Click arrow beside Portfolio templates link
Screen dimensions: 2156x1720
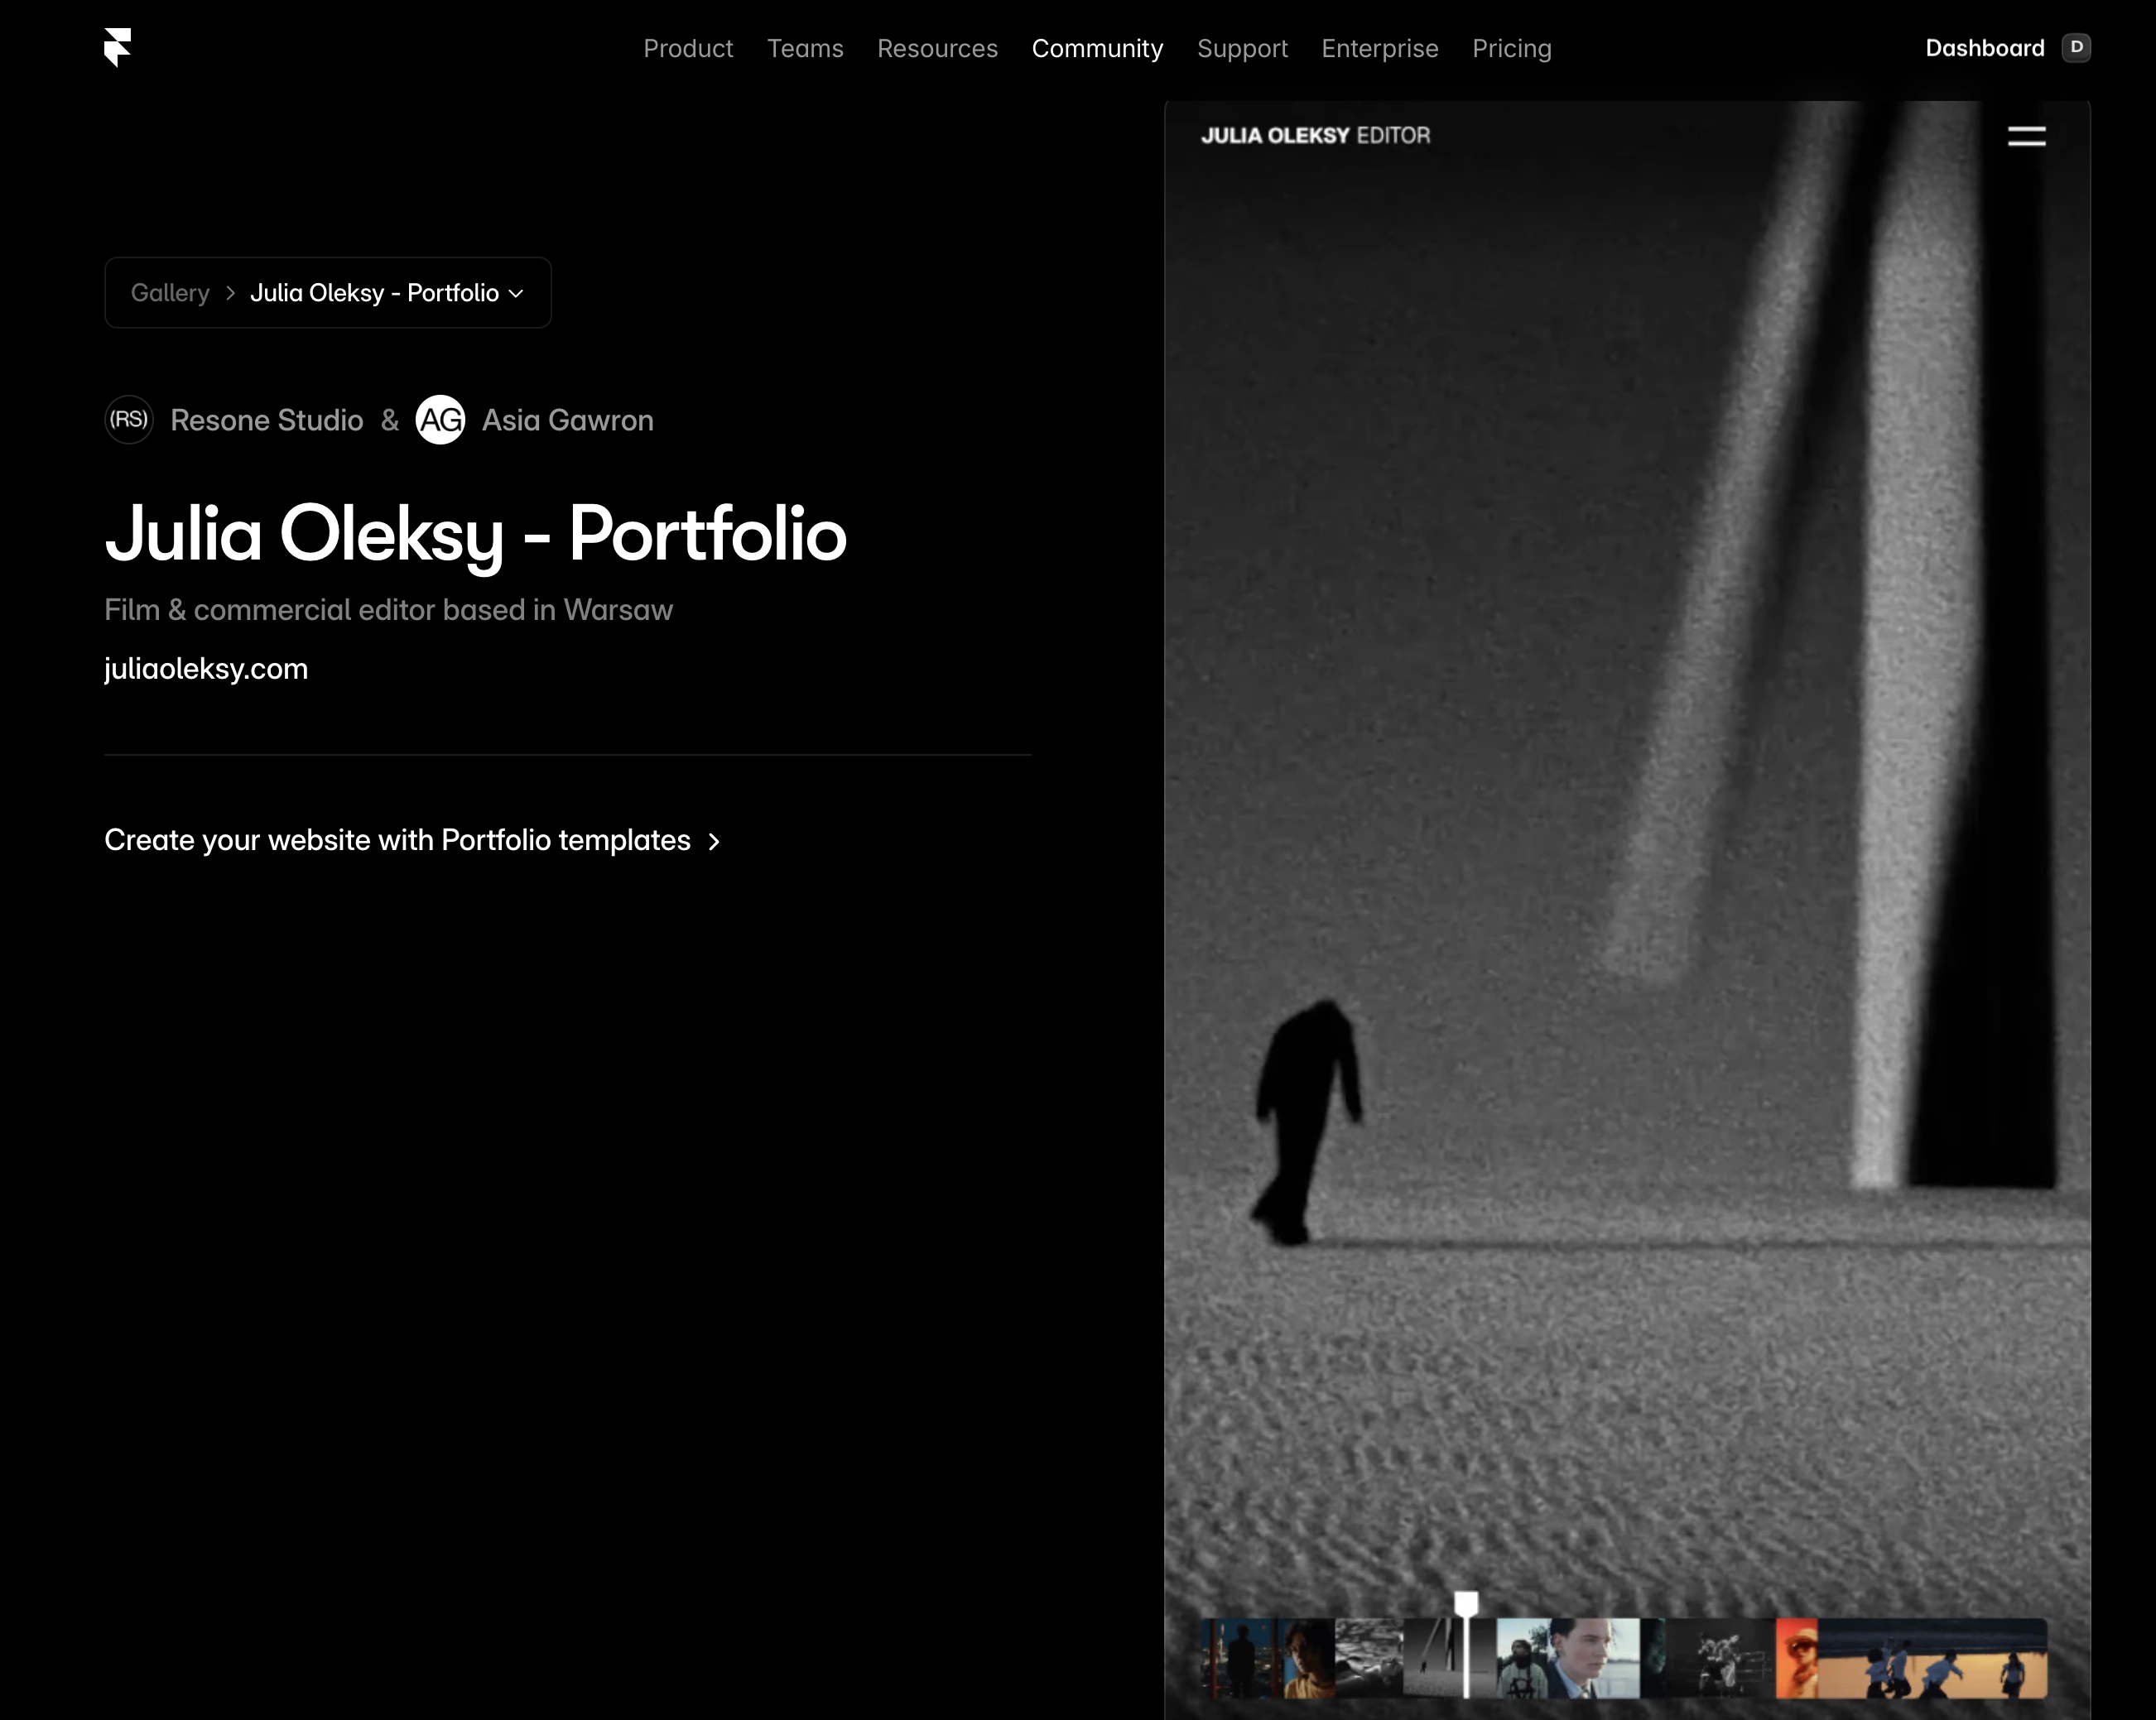pyautogui.click(x=714, y=842)
